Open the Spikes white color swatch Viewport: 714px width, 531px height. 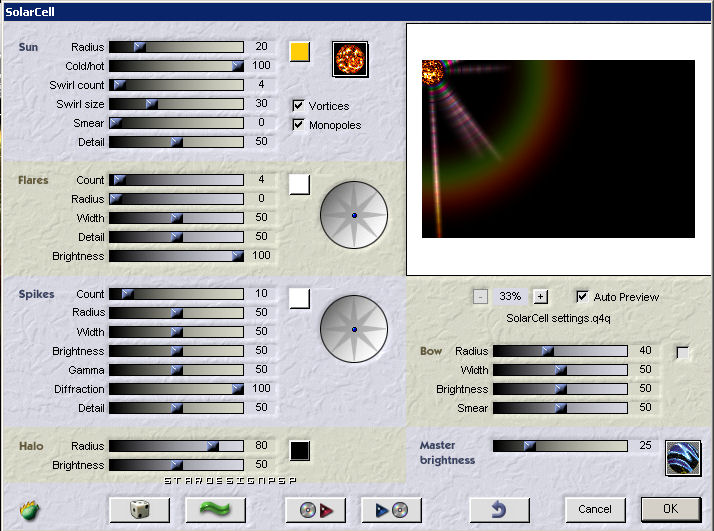300,298
